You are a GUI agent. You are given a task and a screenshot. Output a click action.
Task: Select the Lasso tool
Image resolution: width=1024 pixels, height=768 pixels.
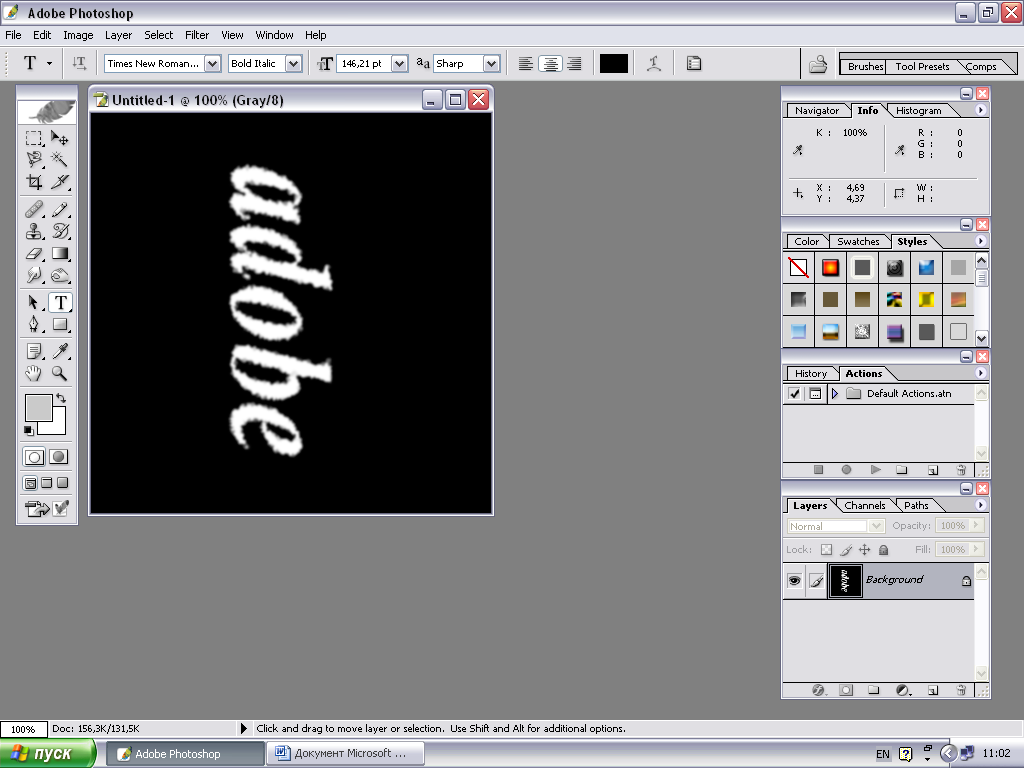click(x=34, y=159)
